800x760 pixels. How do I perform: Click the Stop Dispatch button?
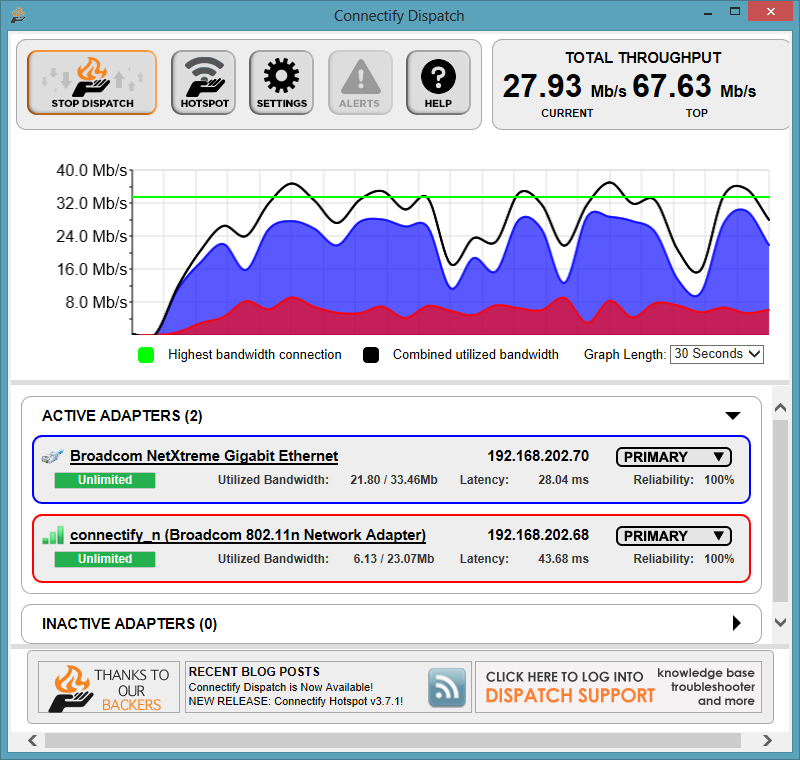tap(92, 83)
